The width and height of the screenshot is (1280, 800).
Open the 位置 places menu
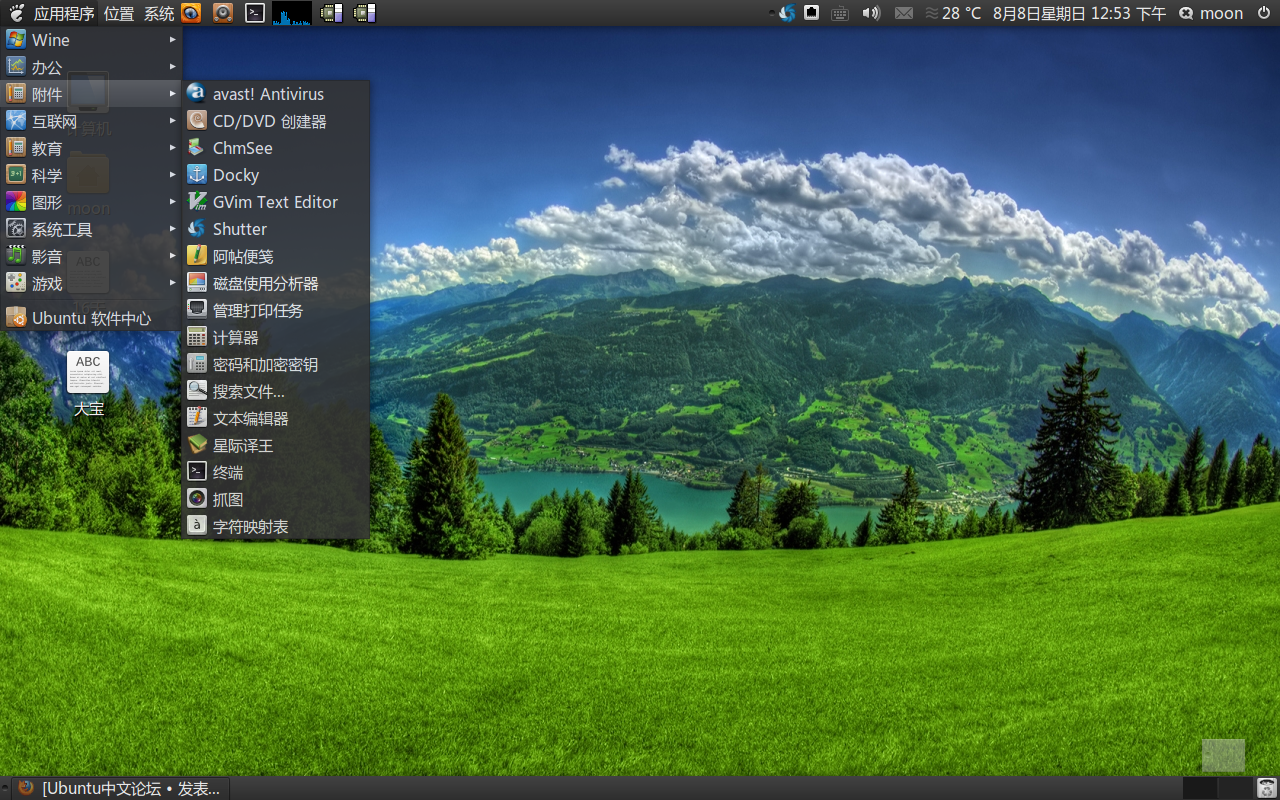tap(119, 13)
